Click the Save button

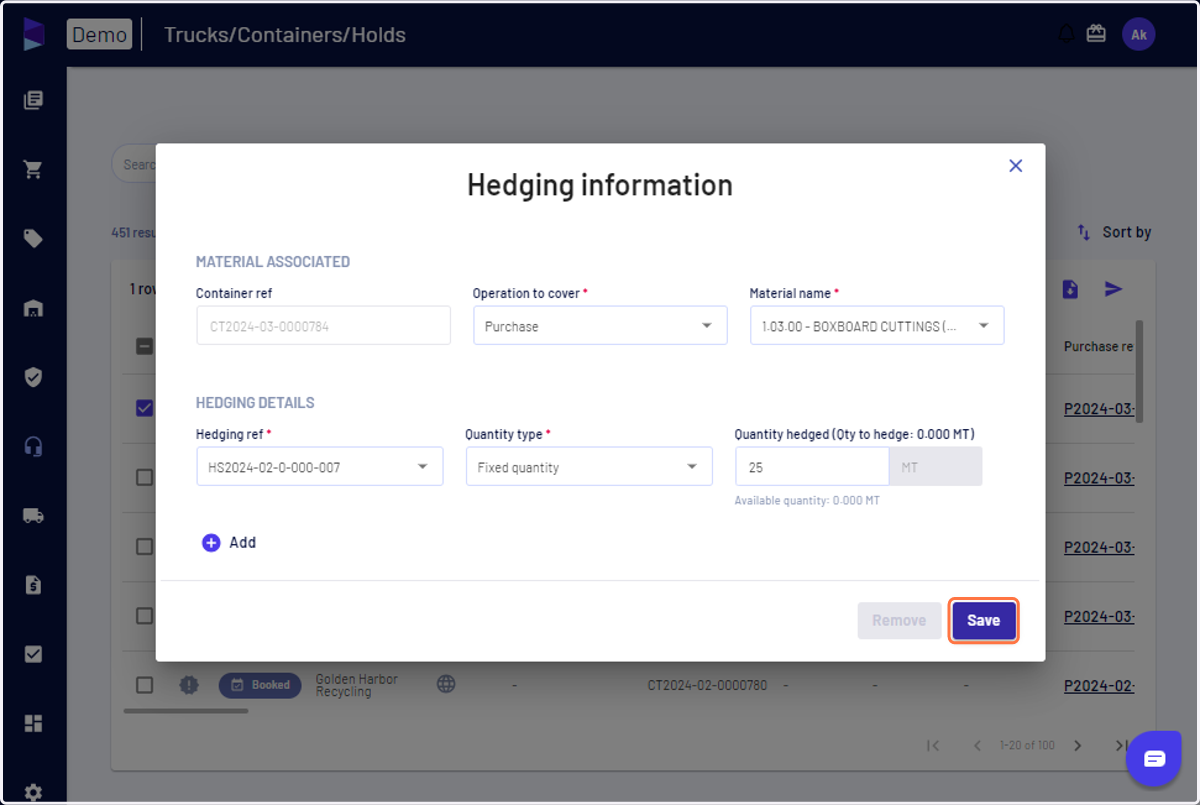983,621
